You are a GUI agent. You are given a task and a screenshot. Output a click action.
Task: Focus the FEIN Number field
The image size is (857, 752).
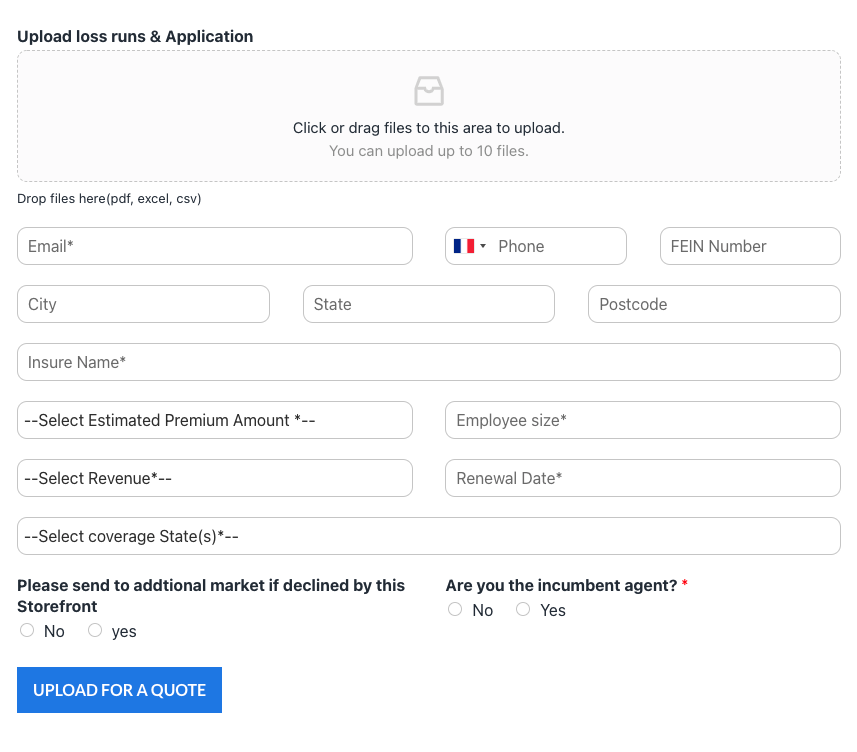pos(750,246)
